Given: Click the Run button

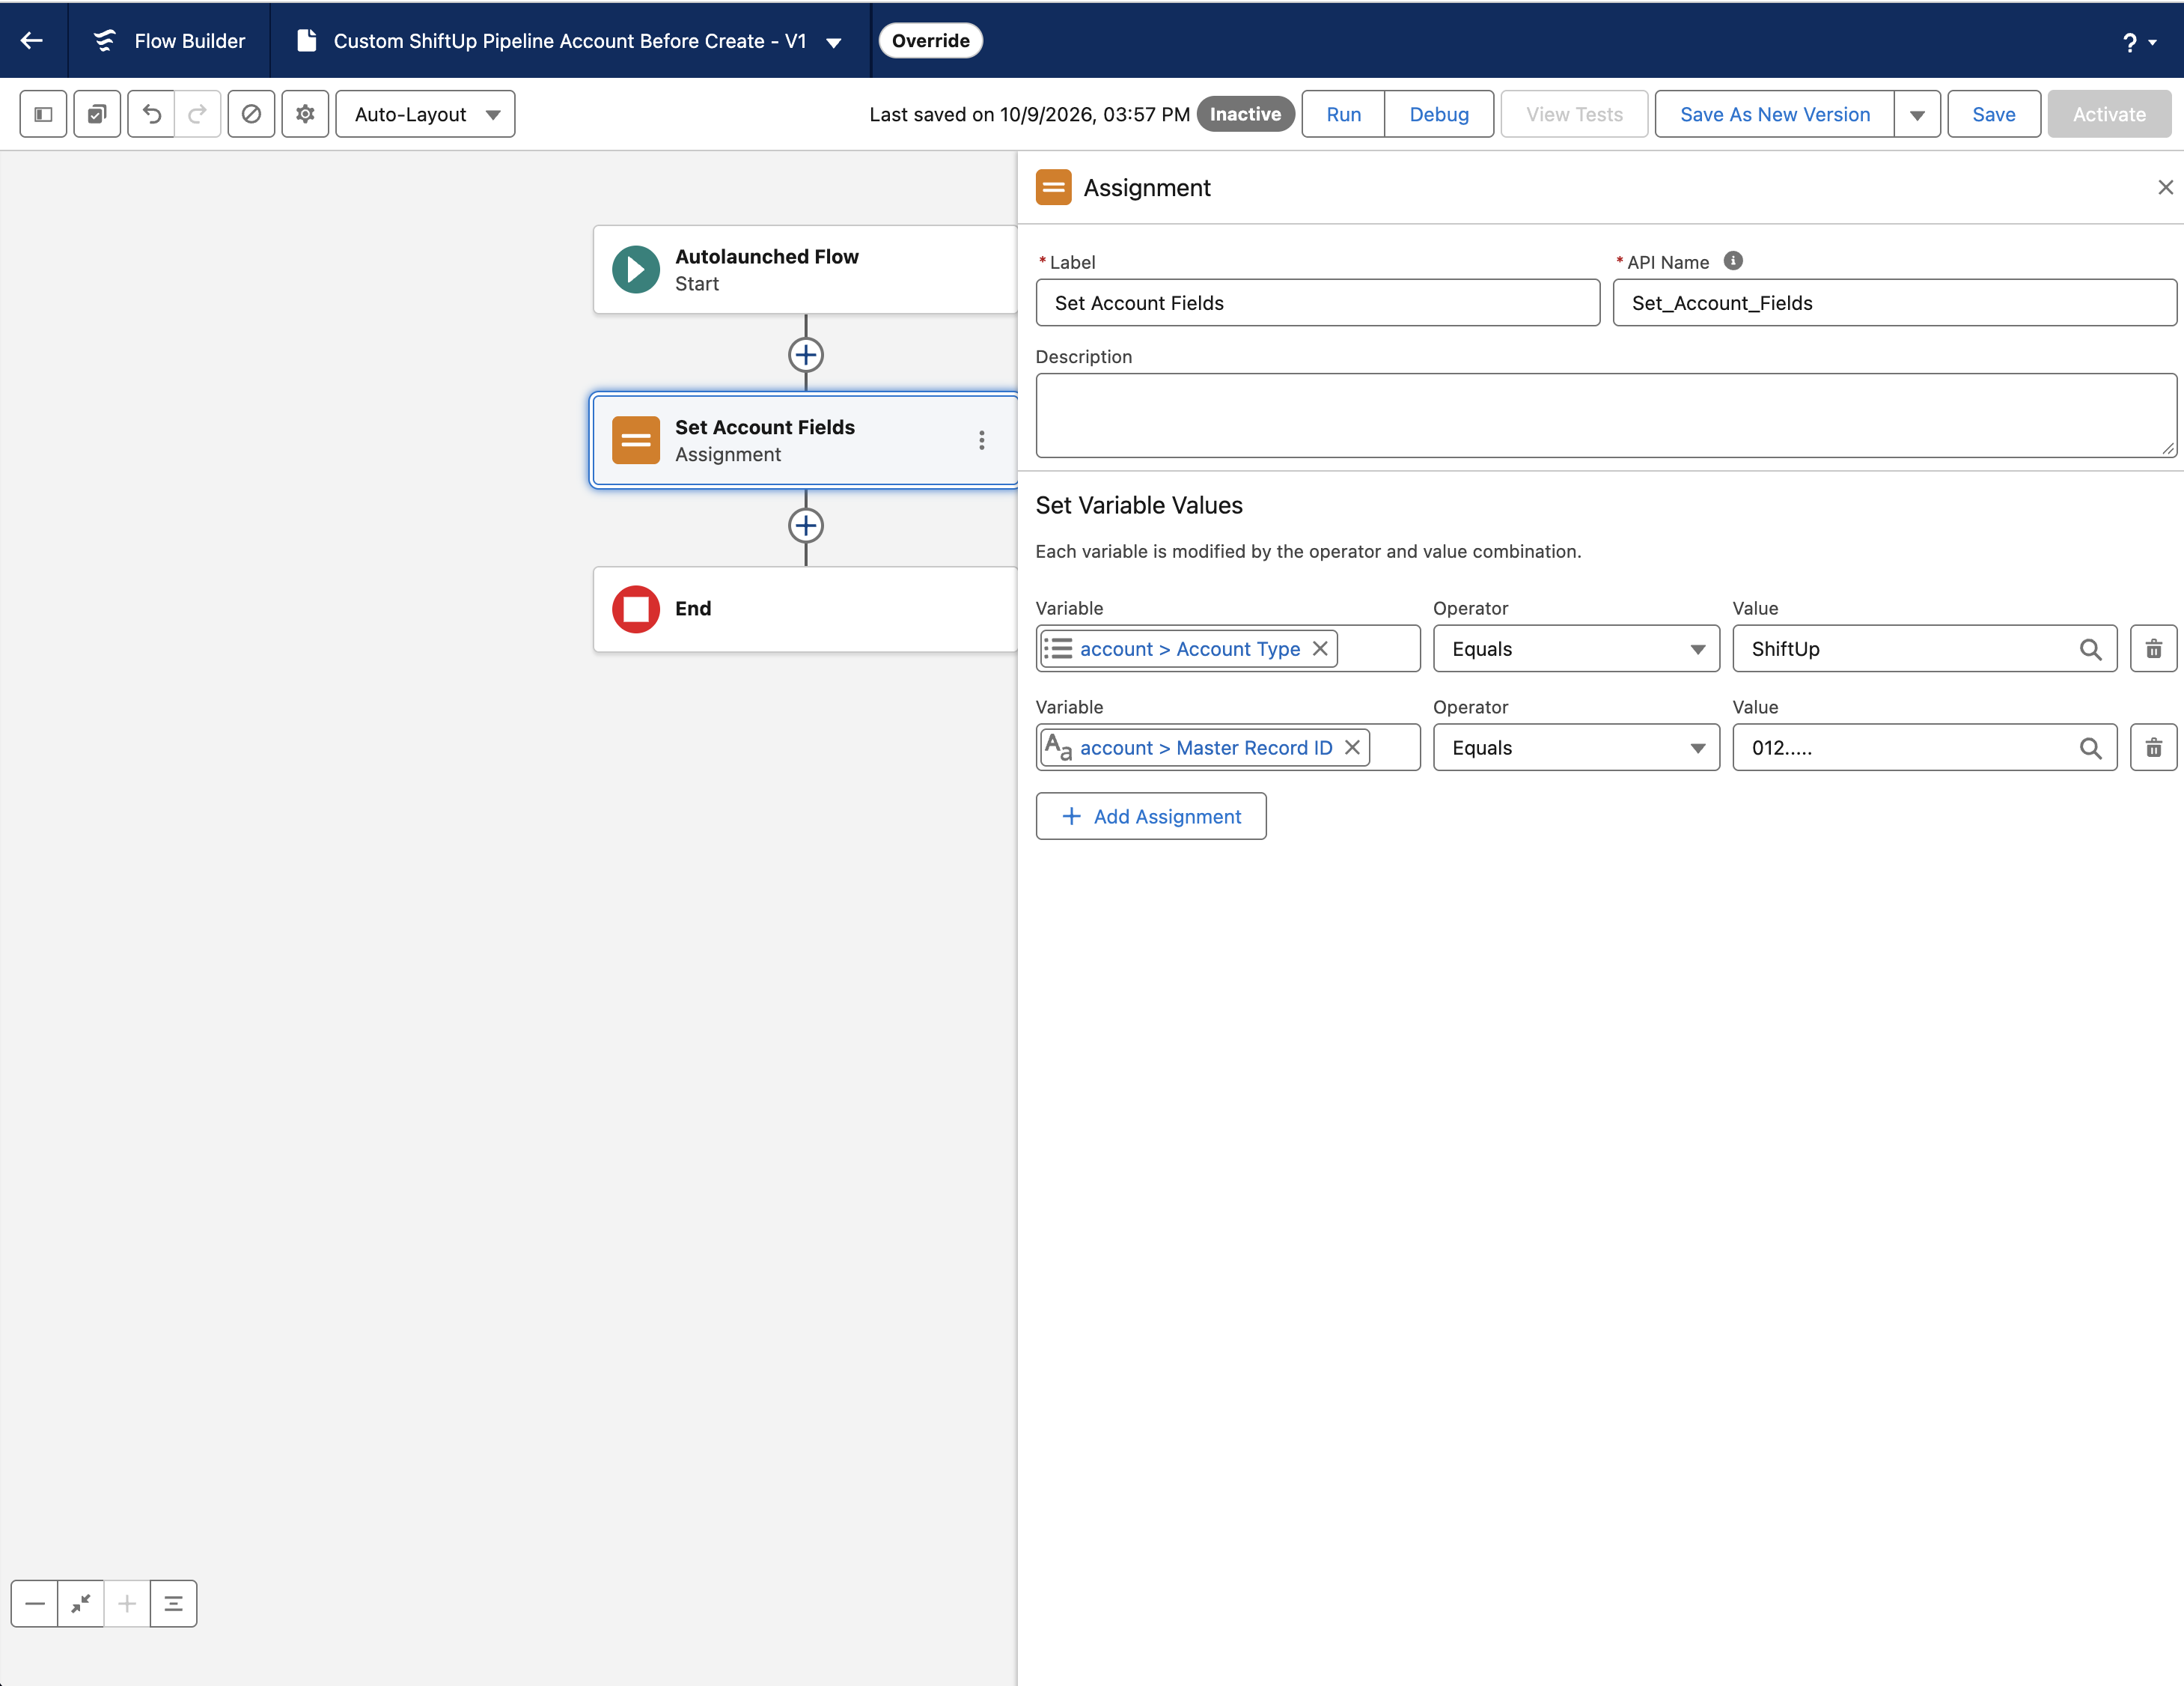Looking at the screenshot, I should 1343,114.
